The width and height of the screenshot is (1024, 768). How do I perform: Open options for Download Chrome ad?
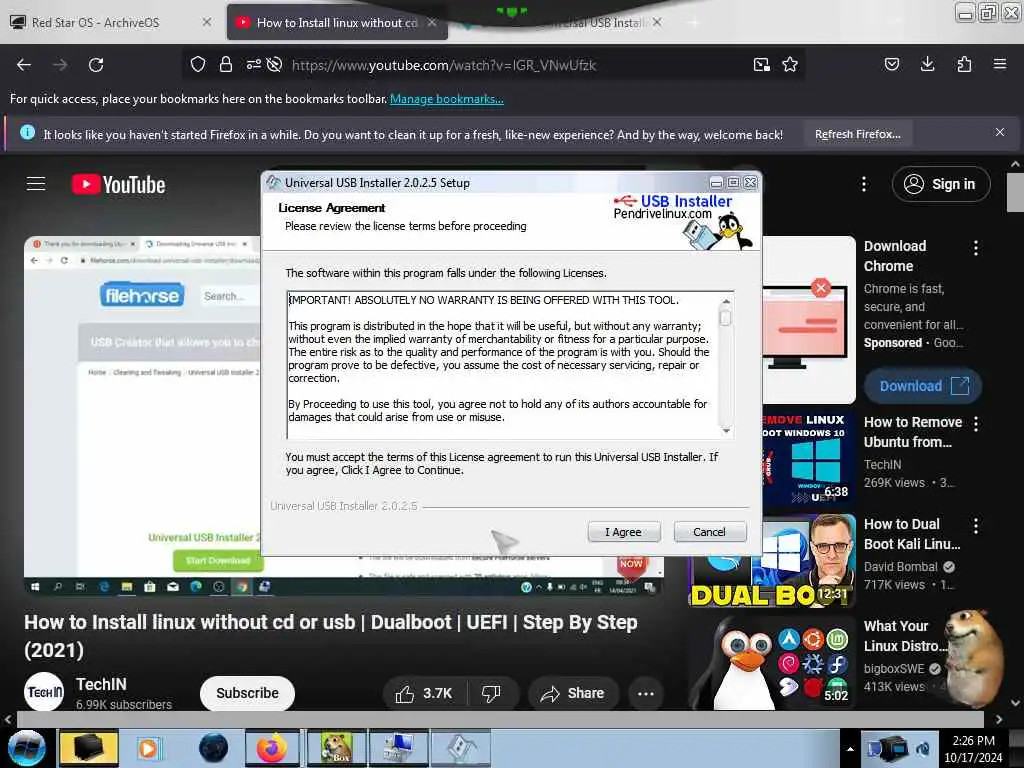coord(976,248)
